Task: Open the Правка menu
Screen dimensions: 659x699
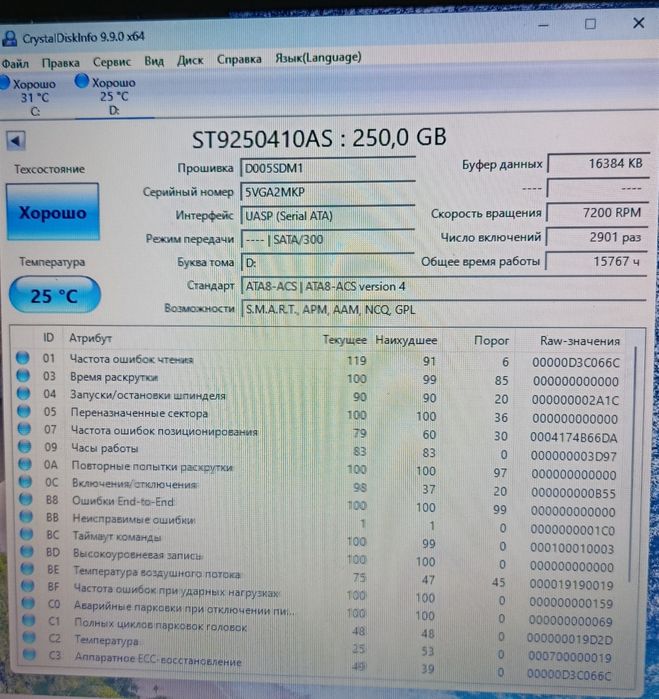Action: tap(61, 63)
